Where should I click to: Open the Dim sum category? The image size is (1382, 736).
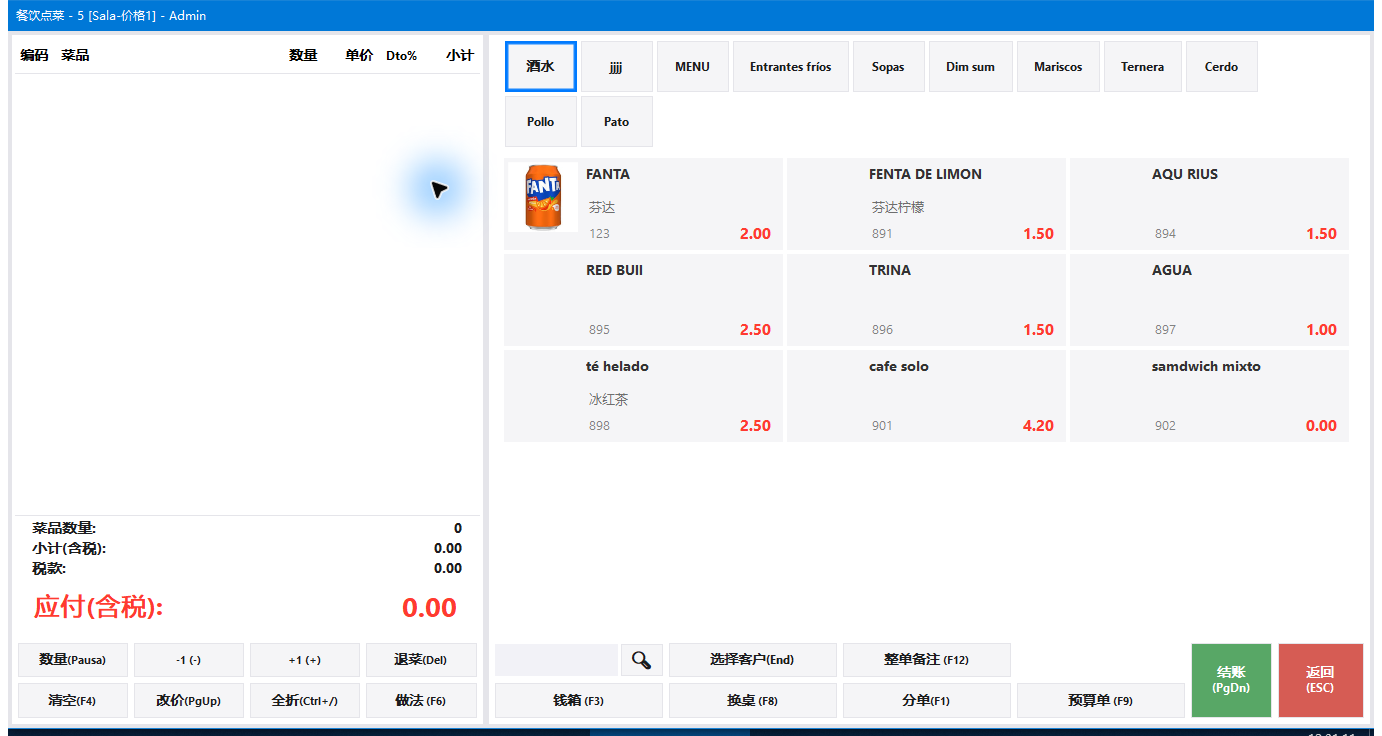point(971,67)
